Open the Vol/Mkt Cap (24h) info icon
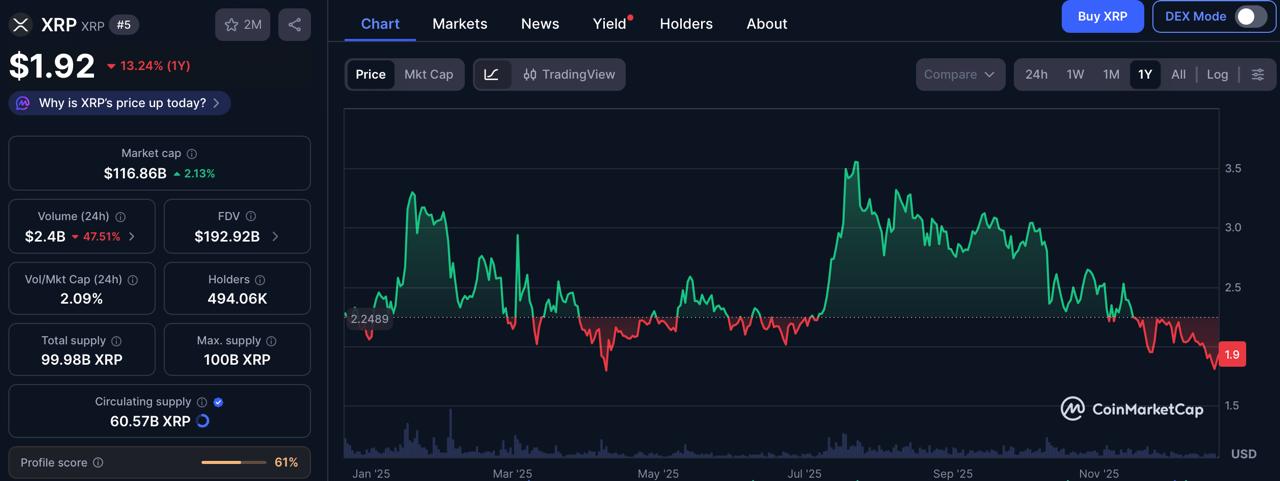Viewport: 1280px width, 481px height. point(133,280)
